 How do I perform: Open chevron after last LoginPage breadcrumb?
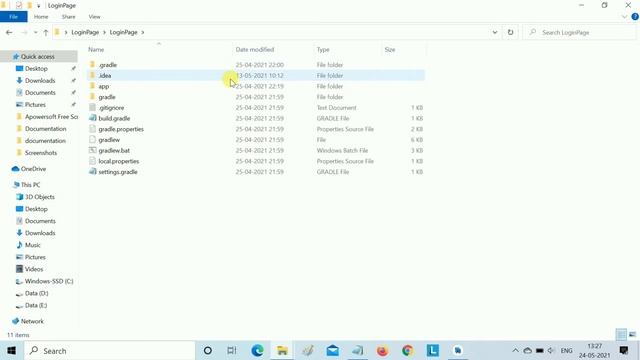[143, 32]
